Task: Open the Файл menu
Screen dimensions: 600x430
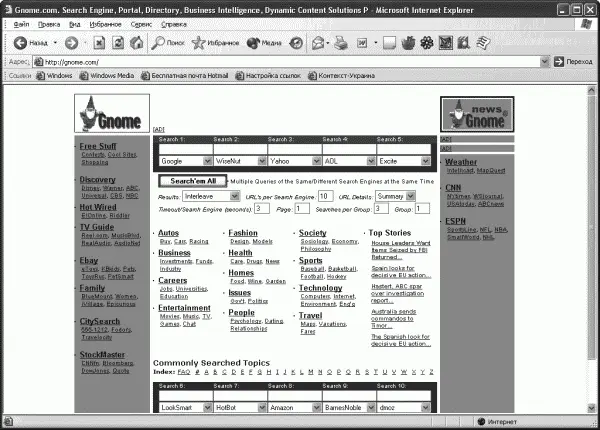Action: click(21, 24)
